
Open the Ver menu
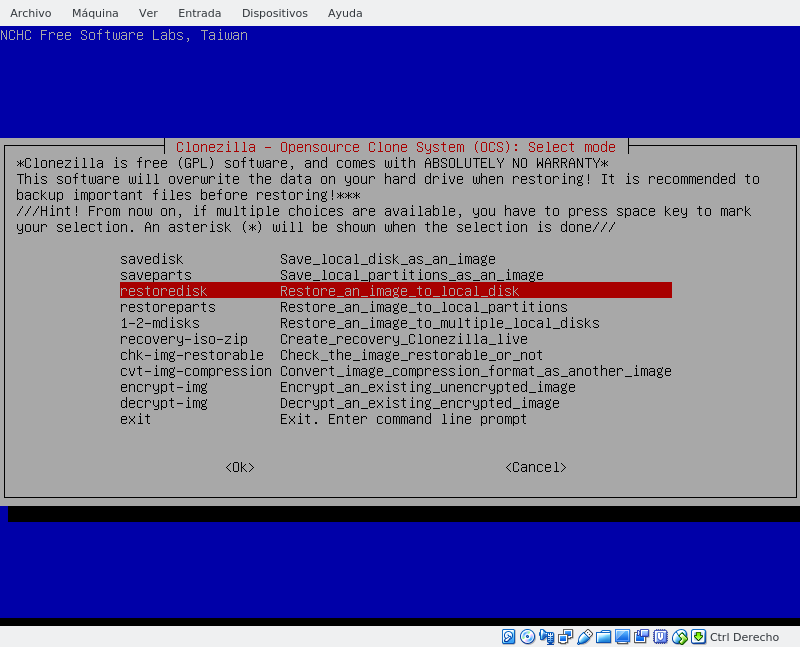148,13
